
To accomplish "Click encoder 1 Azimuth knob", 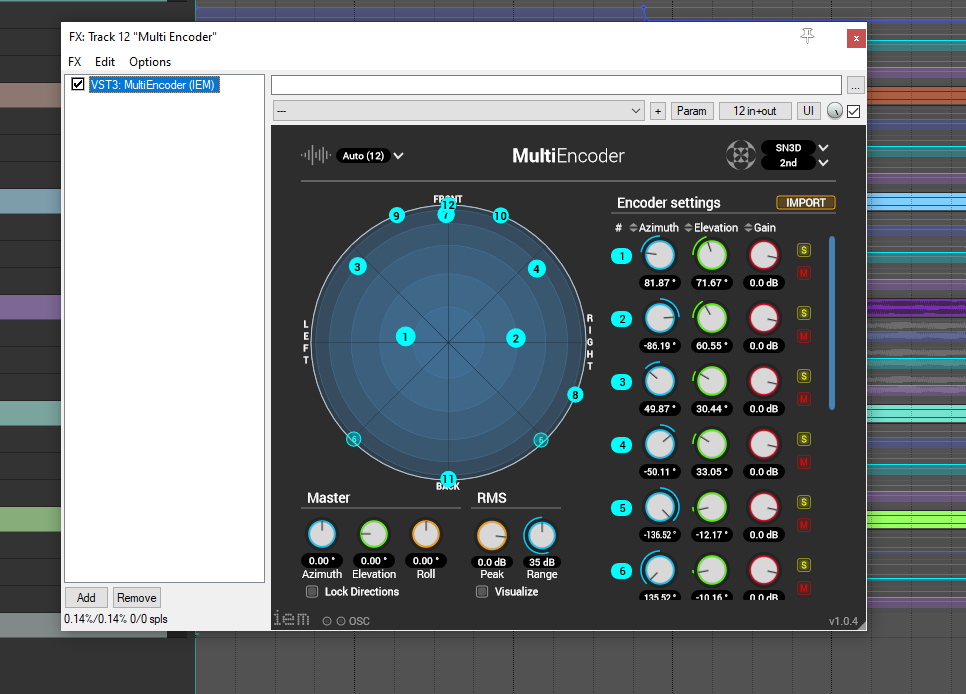I will coord(659,255).
